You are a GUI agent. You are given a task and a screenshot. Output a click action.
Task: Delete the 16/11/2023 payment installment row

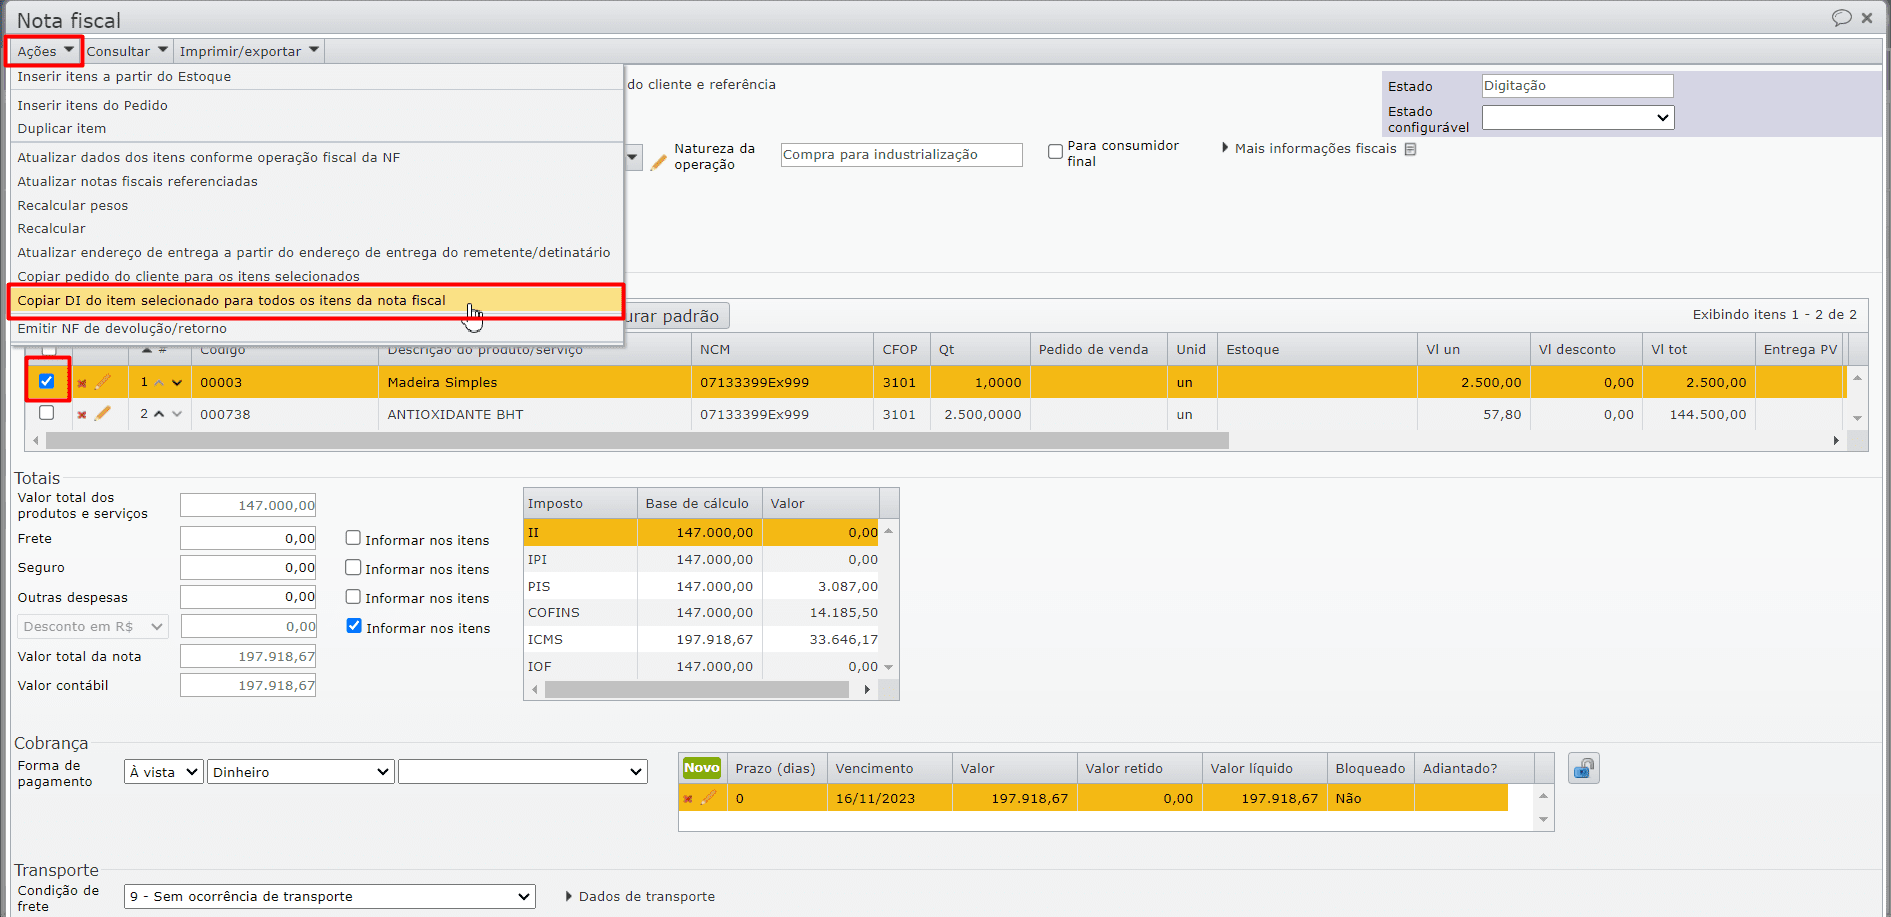(x=688, y=799)
